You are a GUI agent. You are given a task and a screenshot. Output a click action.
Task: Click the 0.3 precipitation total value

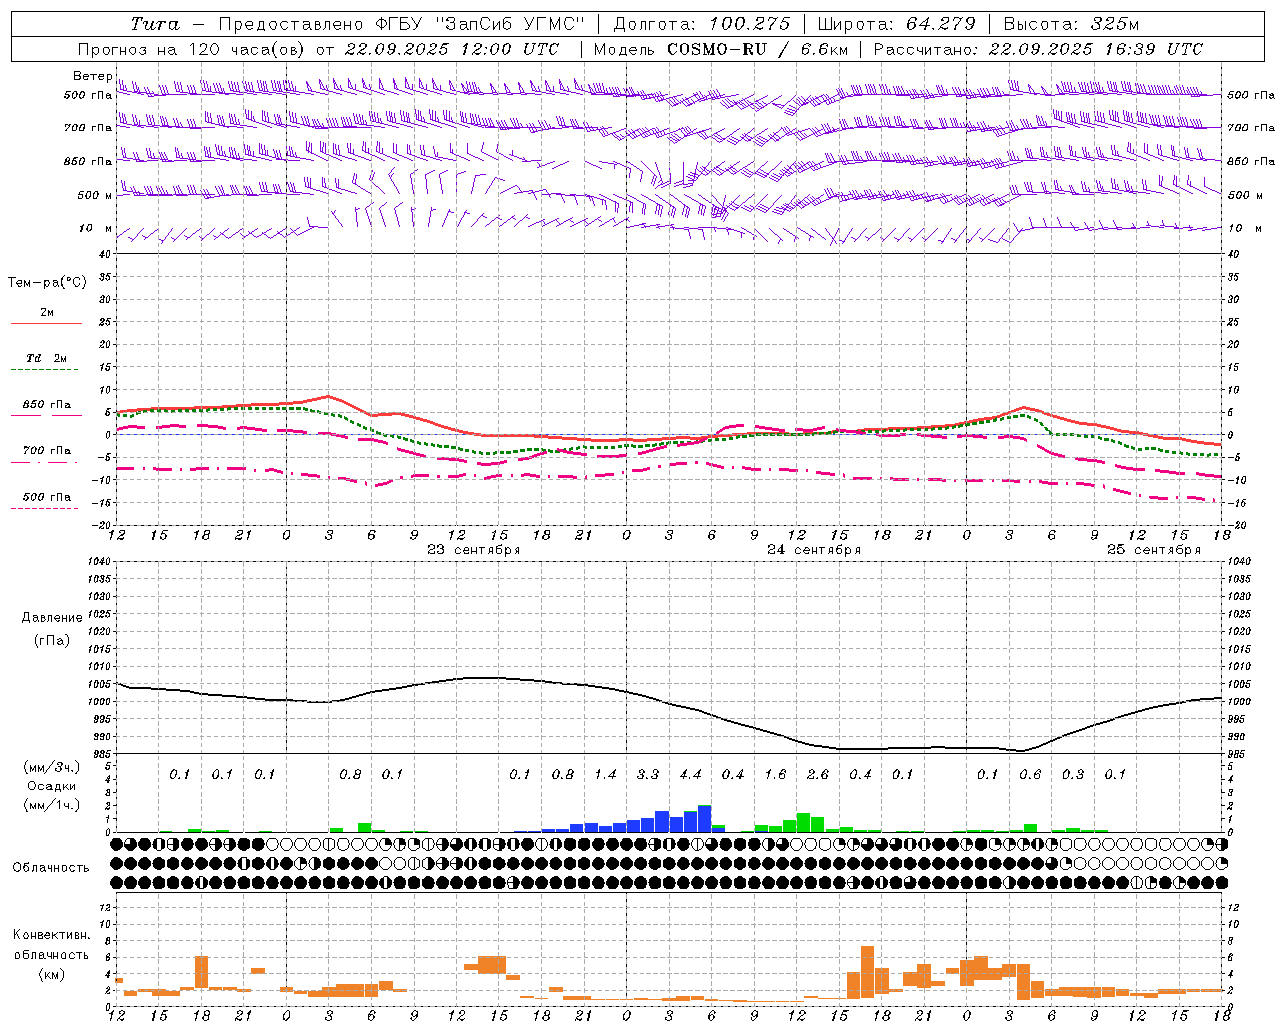pos(1073,774)
